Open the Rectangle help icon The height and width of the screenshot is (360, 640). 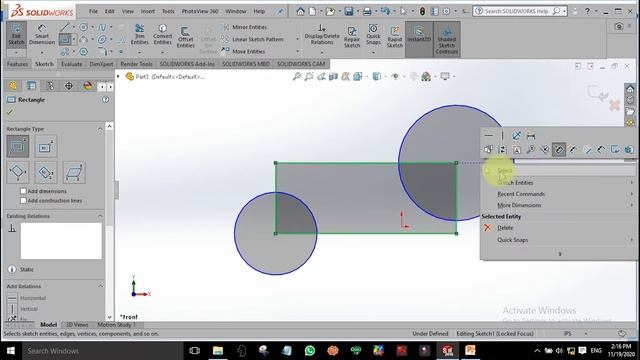(x=105, y=100)
